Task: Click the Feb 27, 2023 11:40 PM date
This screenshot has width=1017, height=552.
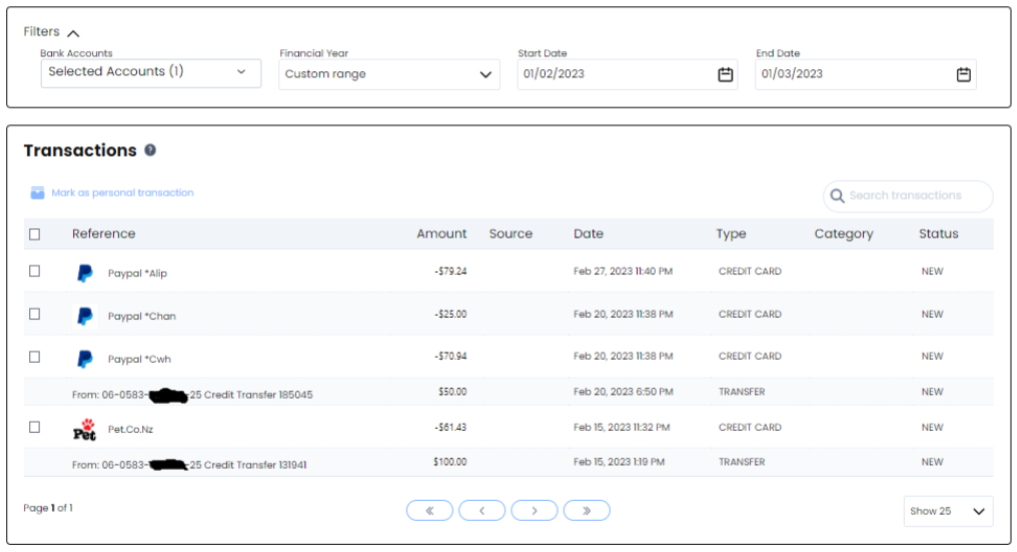Action: [x=623, y=271]
